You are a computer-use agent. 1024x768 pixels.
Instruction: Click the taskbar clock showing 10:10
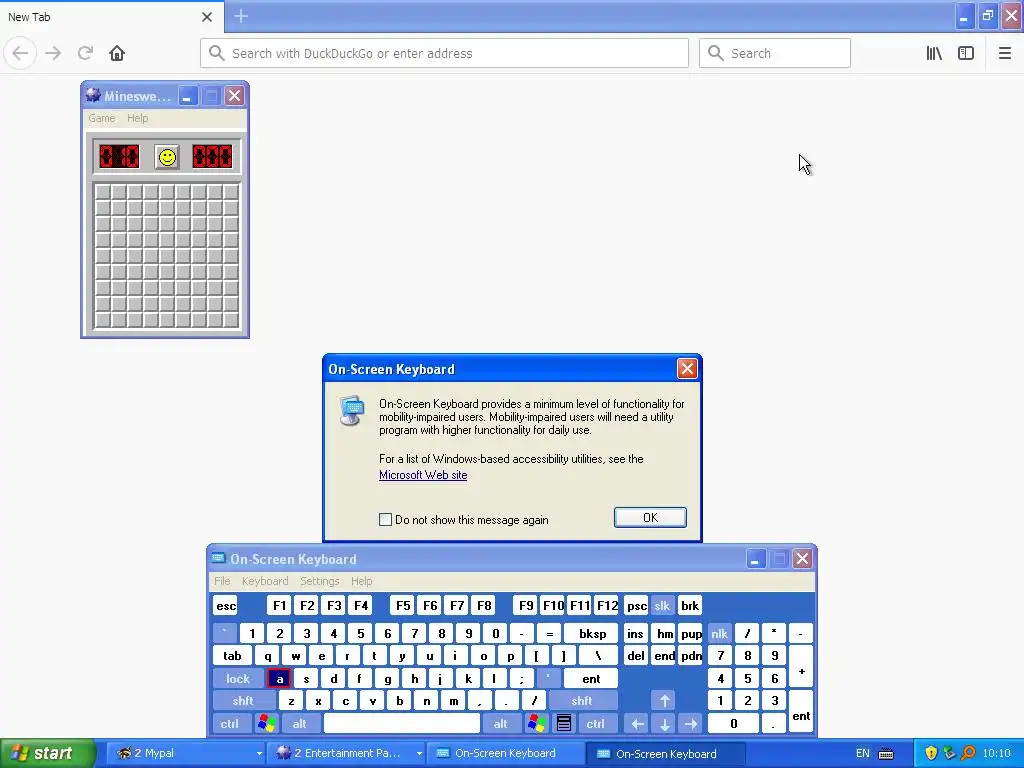(x=997, y=754)
